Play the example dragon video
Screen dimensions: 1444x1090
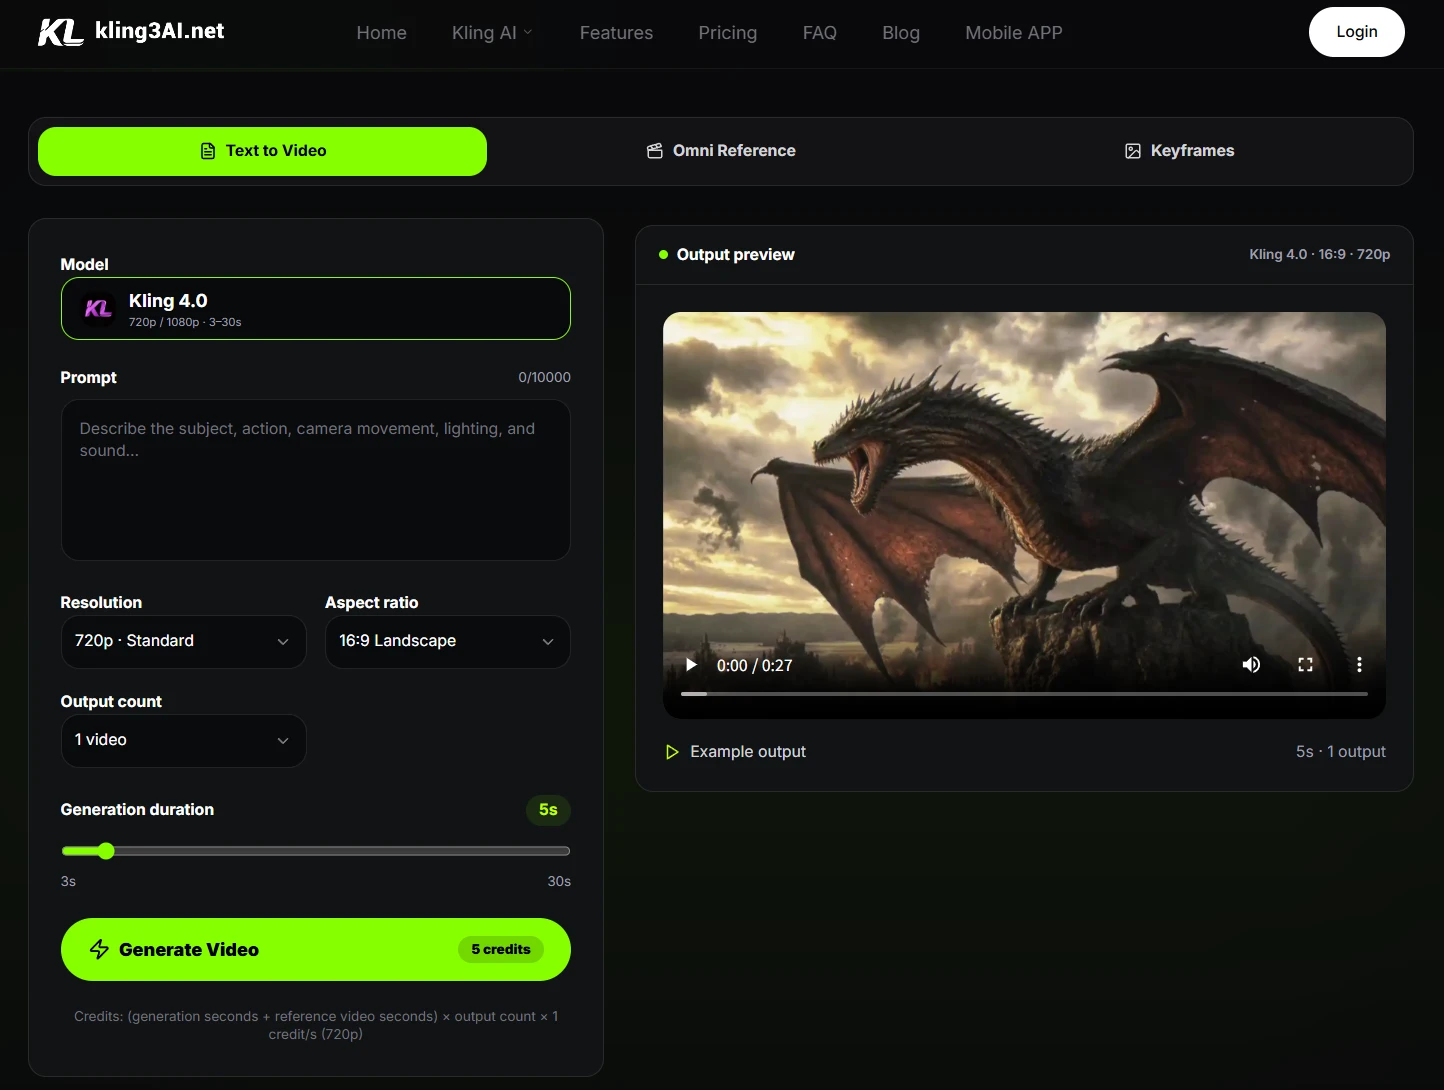pos(691,665)
